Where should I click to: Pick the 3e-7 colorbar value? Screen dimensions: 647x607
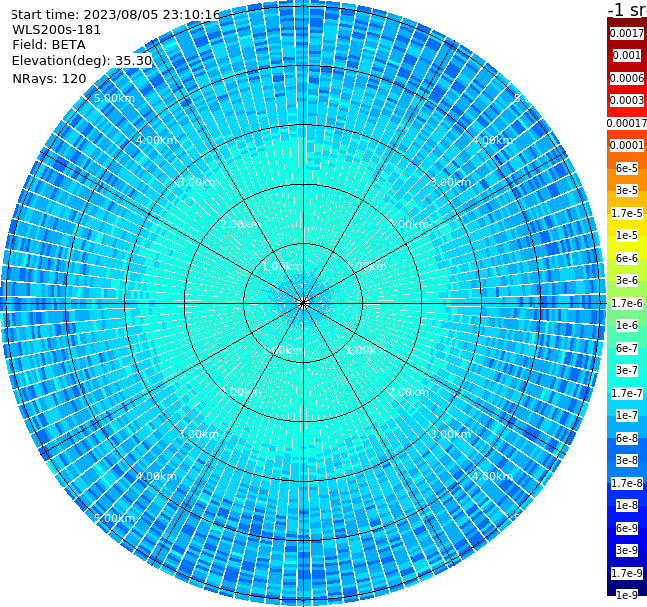(x=627, y=370)
